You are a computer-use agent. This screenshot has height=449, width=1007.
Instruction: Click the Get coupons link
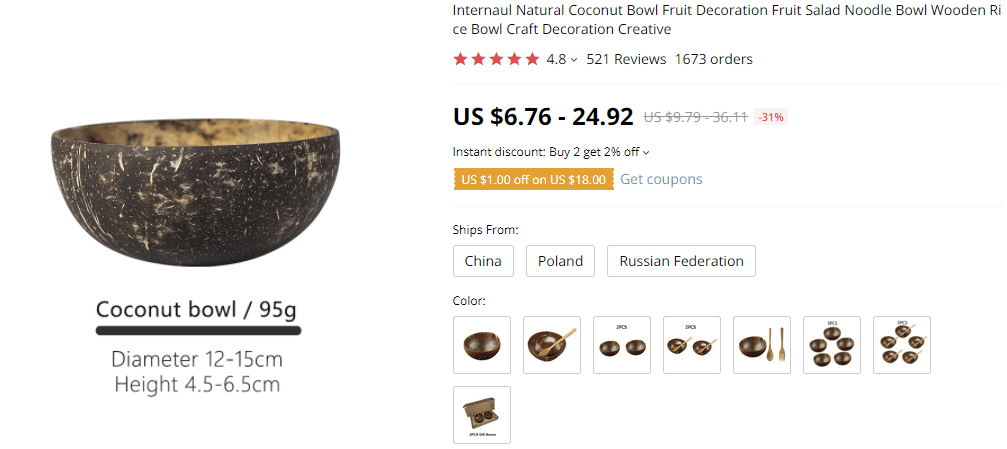[x=661, y=179]
